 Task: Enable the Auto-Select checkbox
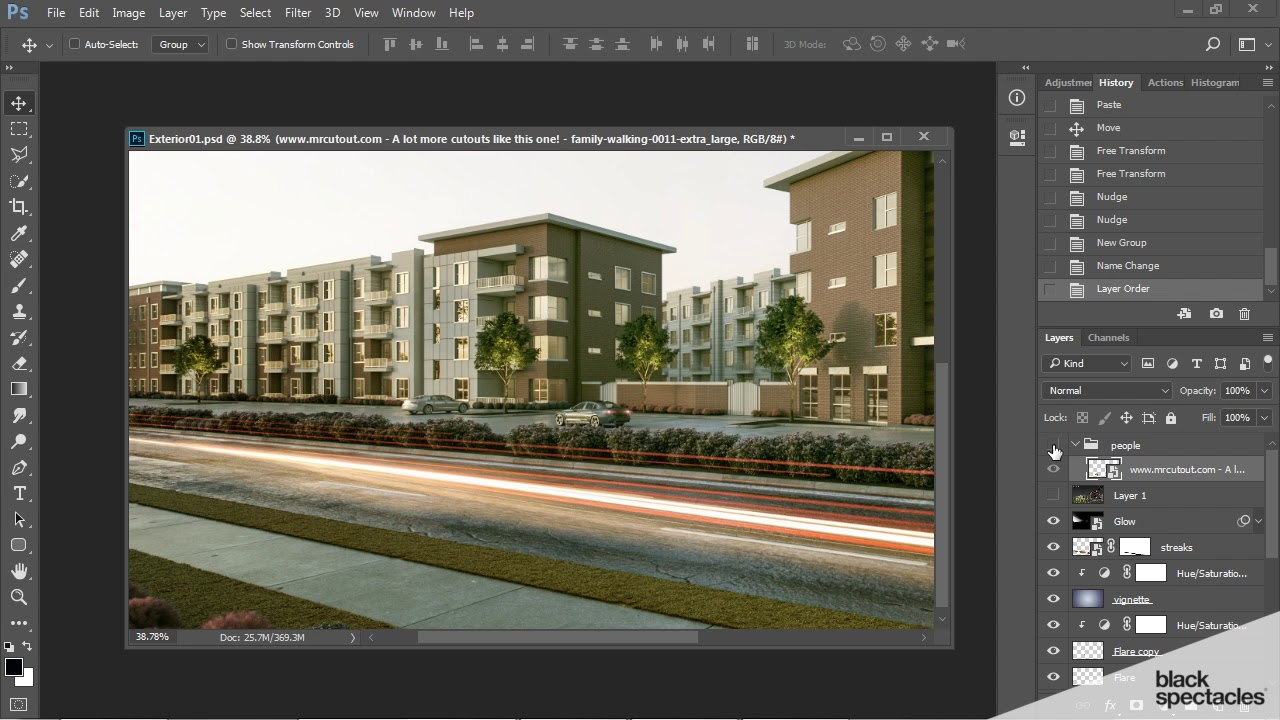tap(75, 44)
